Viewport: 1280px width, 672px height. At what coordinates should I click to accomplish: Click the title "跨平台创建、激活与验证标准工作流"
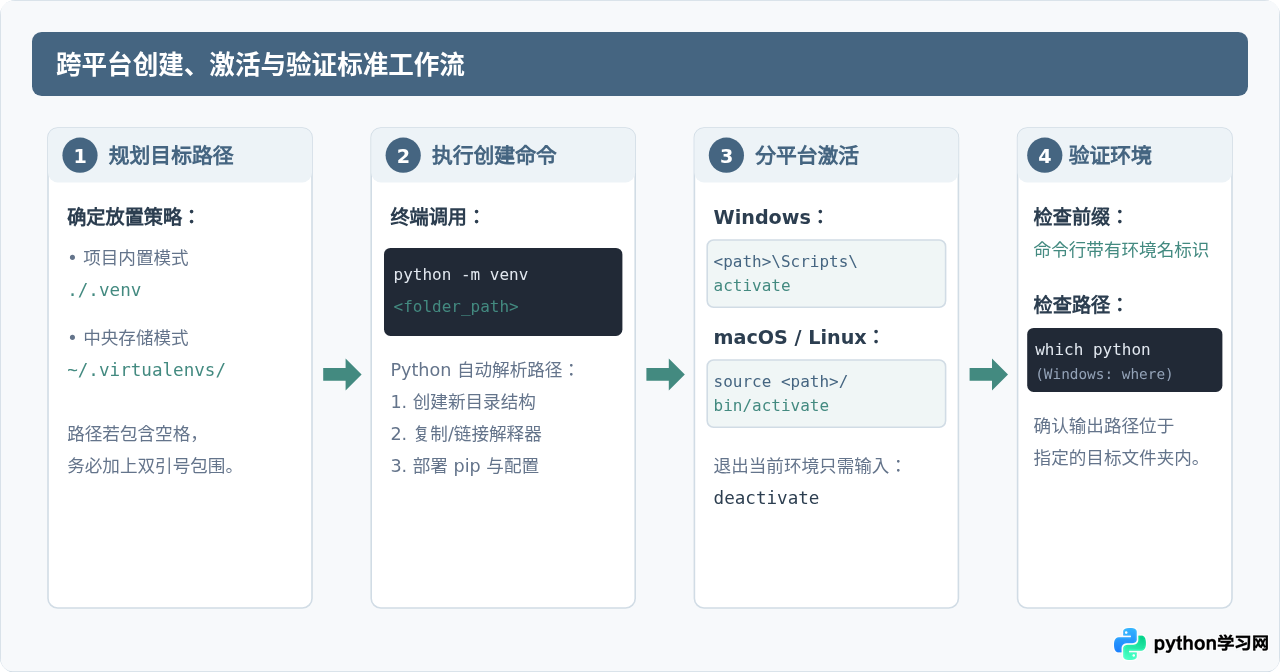261,65
